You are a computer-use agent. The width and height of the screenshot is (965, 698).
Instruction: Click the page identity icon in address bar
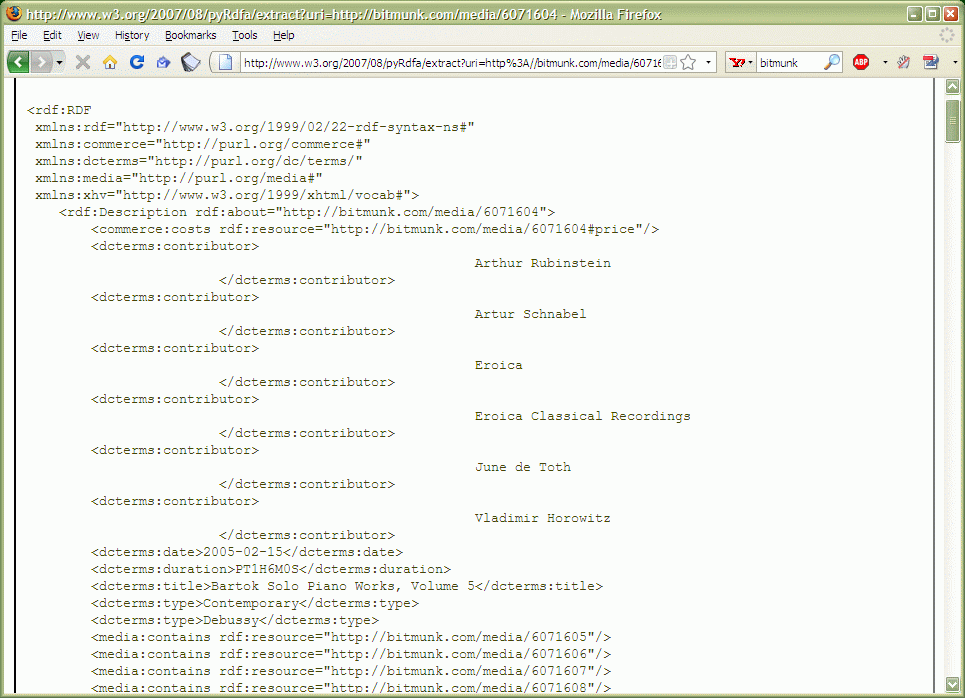pyautogui.click(x=226, y=62)
